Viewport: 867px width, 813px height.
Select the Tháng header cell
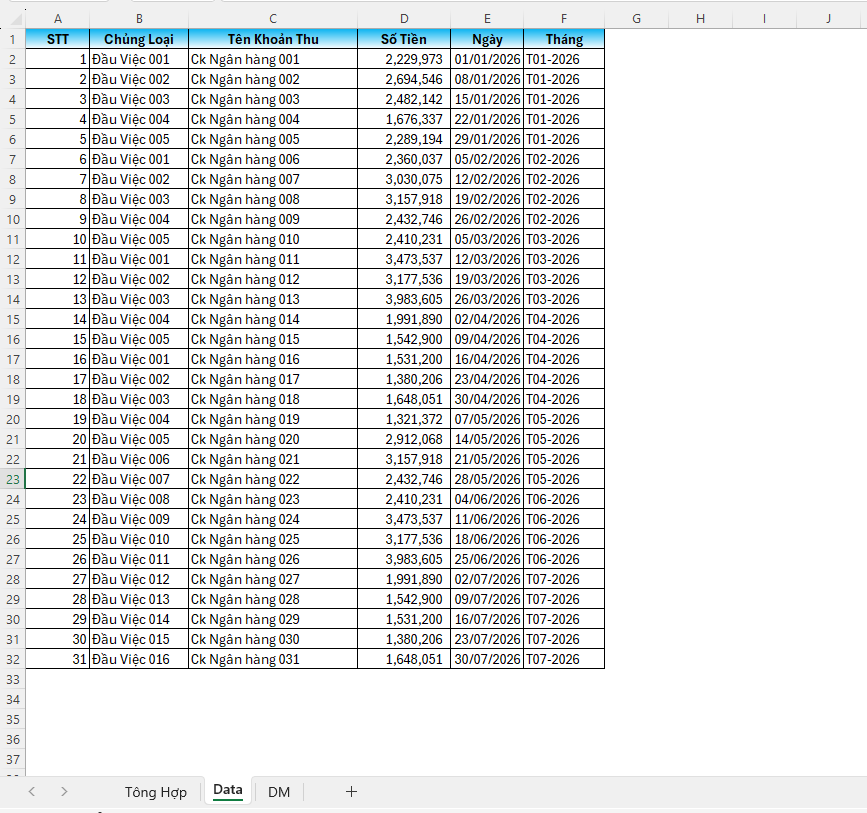[564, 39]
